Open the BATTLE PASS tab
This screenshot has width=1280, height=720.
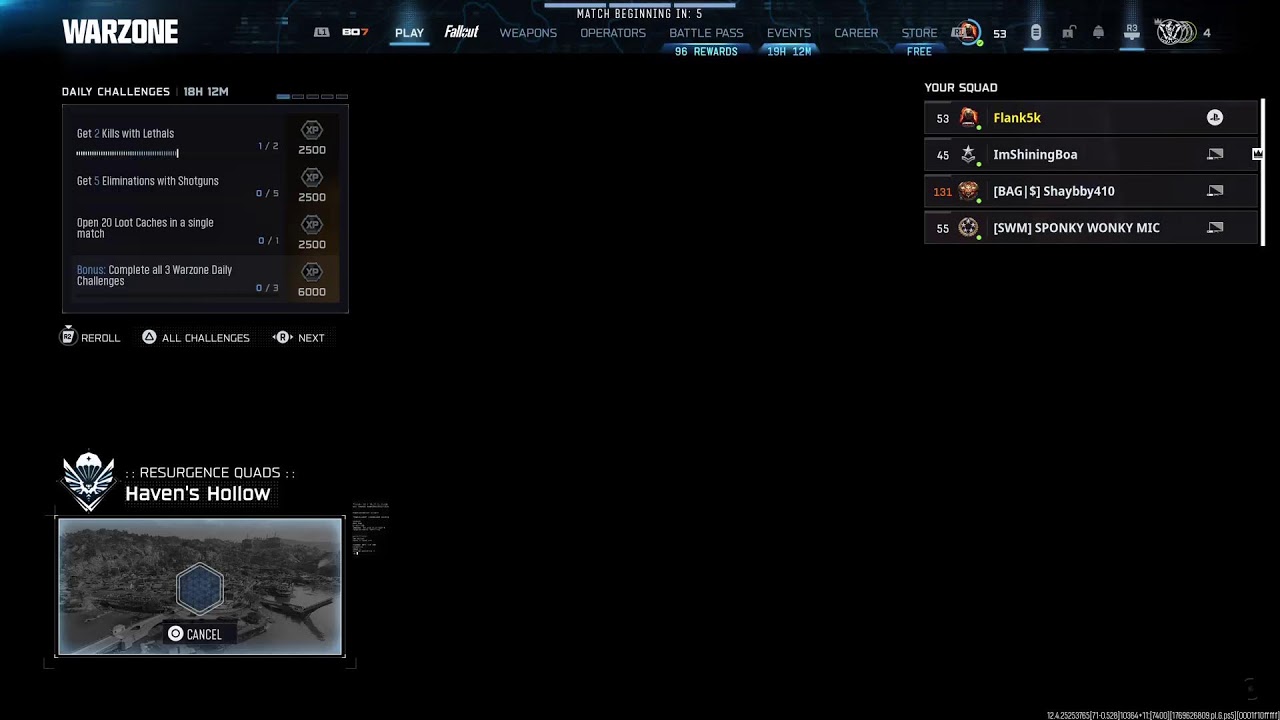pyautogui.click(x=706, y=33)
